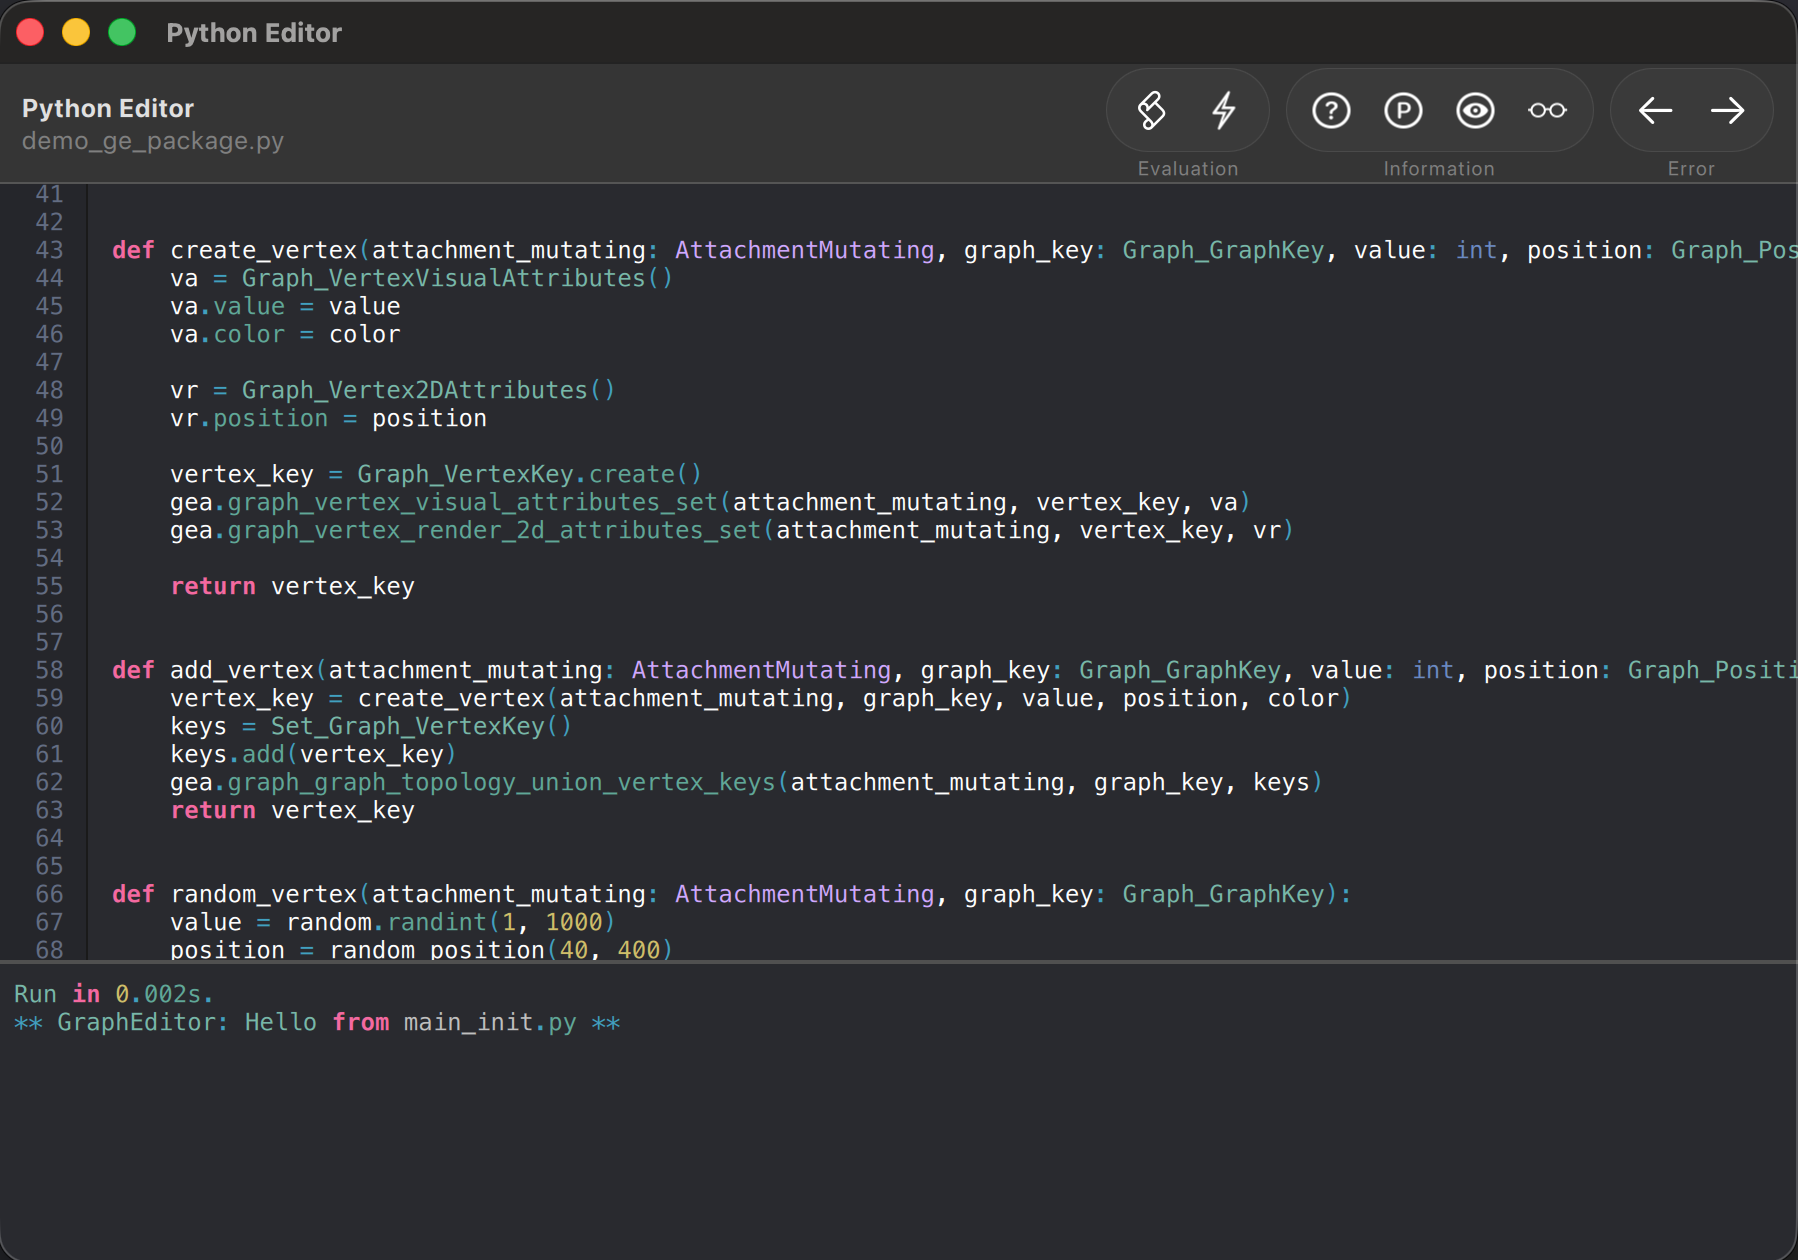Click the 'Run in 0.002s' console line

tap(113, 994)
